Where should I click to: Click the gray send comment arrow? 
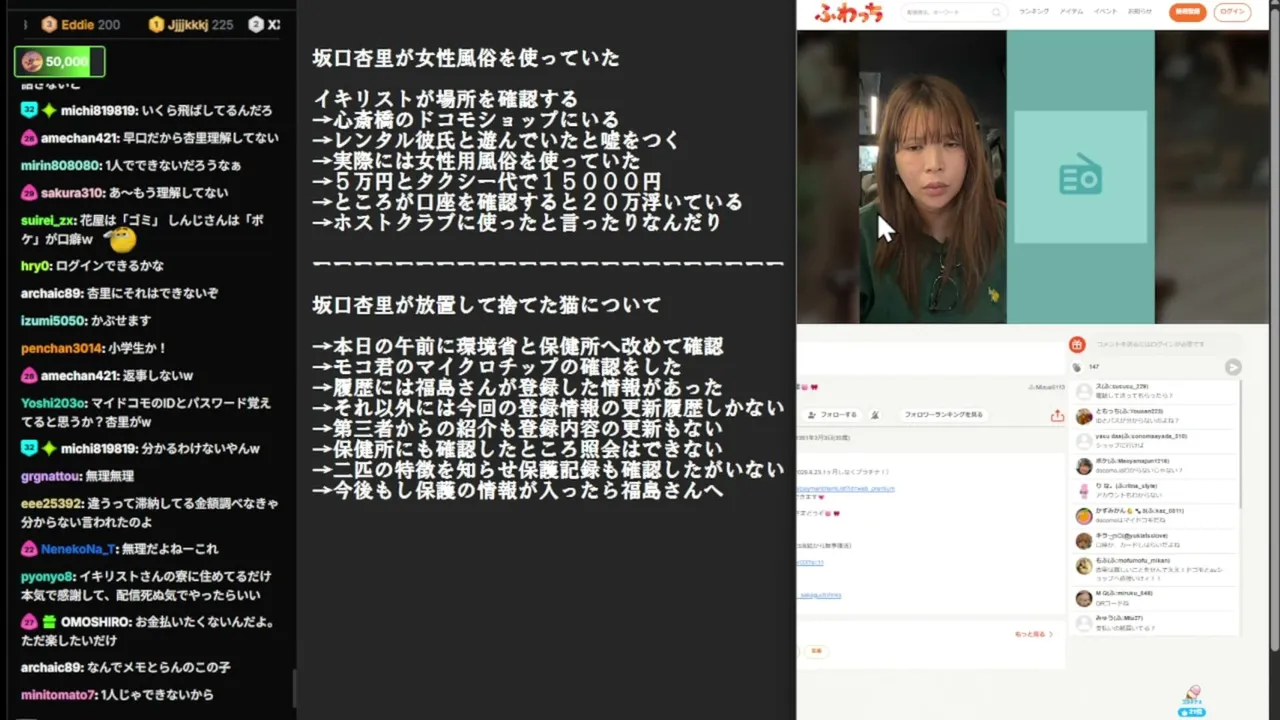1233,367
